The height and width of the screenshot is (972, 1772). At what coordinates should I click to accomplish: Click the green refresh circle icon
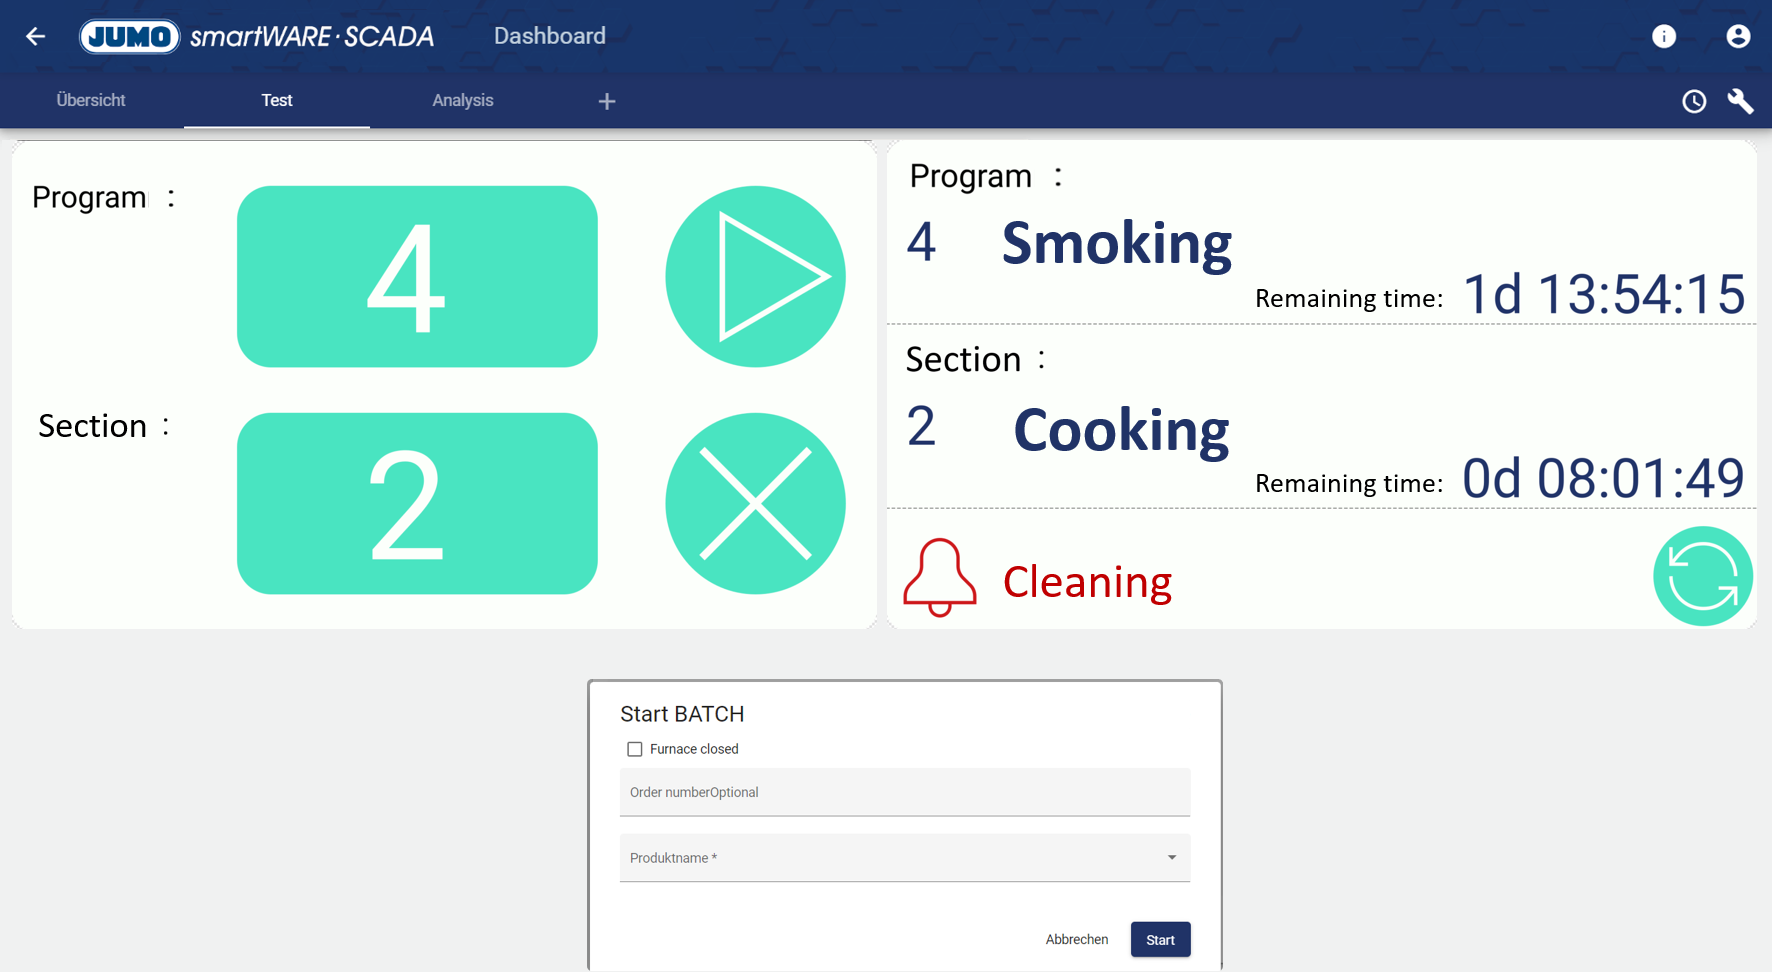point(1702,576)
